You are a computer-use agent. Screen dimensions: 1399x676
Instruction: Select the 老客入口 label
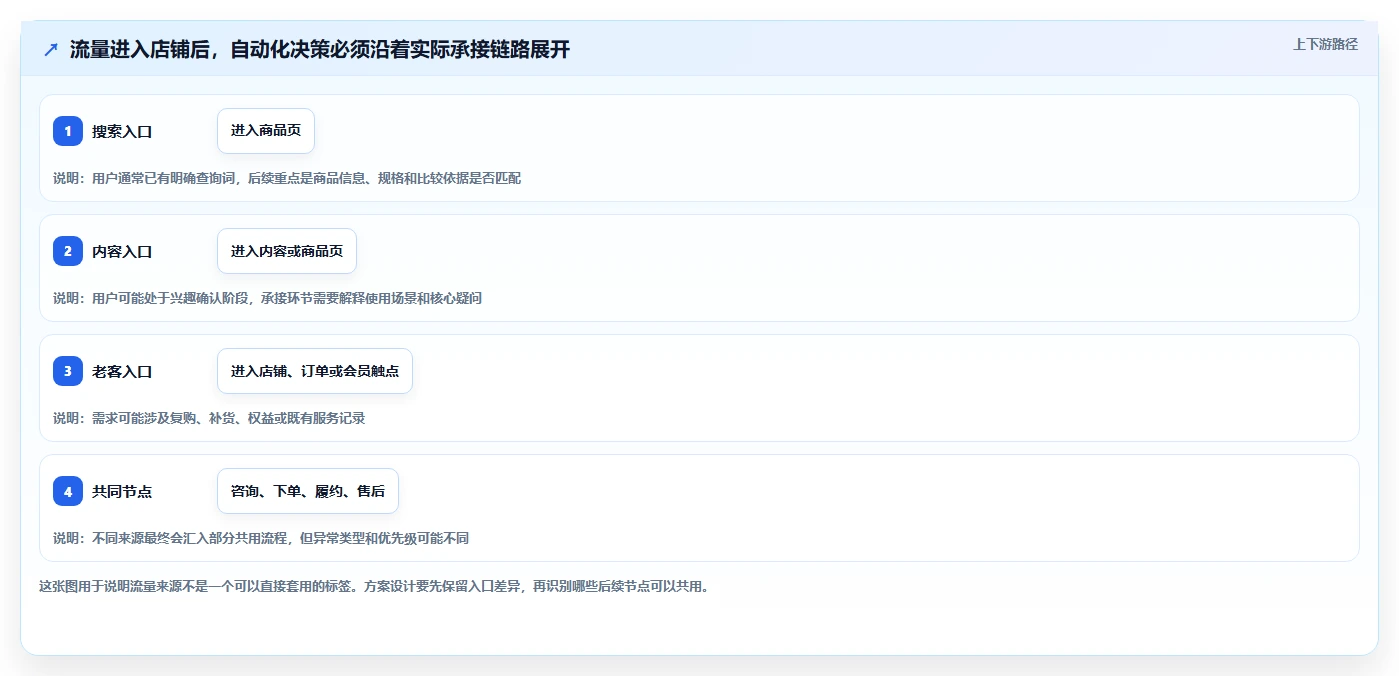coord(122,371)
